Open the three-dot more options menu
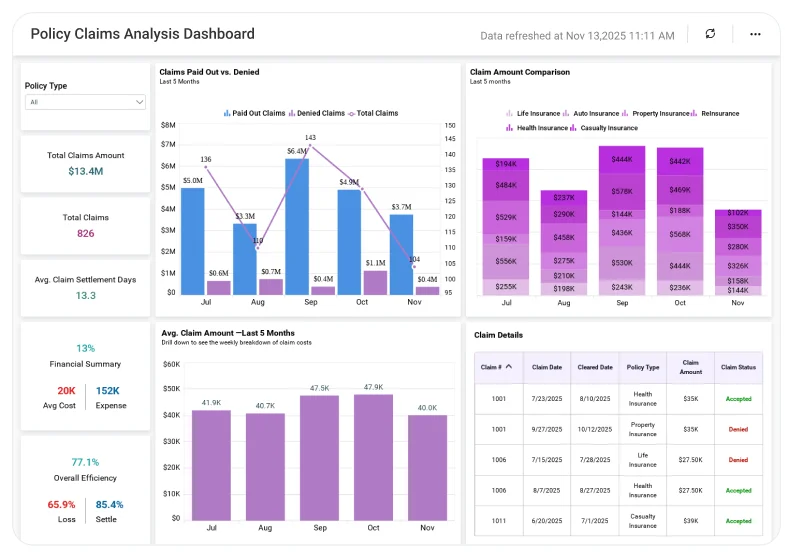This screenshot has width=793, height=557. click(755, 34)
